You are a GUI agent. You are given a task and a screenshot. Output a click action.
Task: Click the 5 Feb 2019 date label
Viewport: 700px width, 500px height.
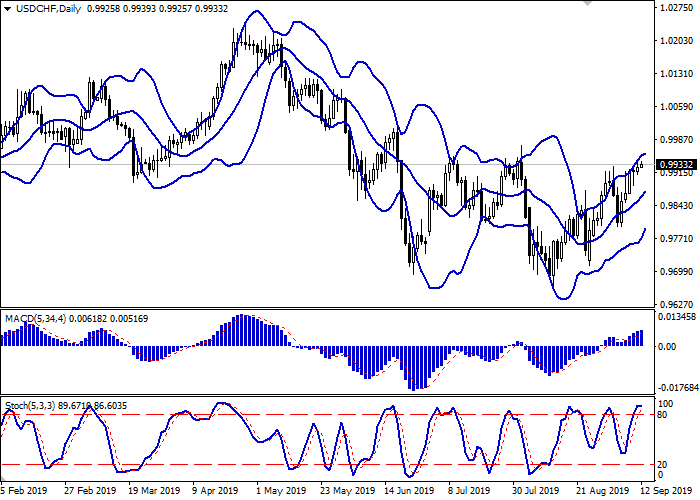[24, 491]
